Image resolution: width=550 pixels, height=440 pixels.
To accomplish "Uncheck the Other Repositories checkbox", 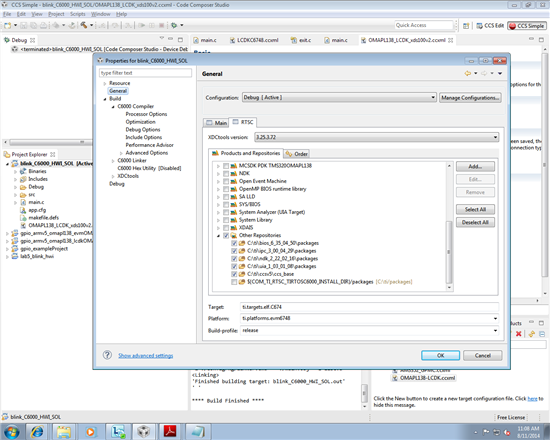I will [x=226, y=235].
